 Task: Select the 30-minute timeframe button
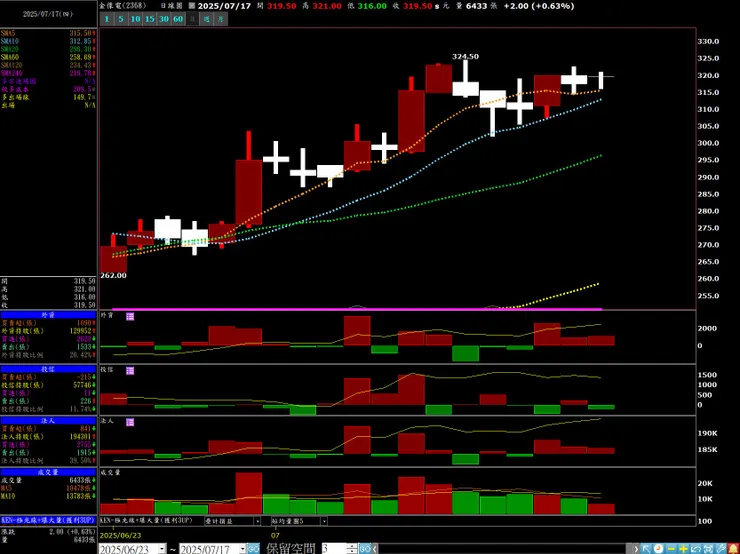pos(164,19)
